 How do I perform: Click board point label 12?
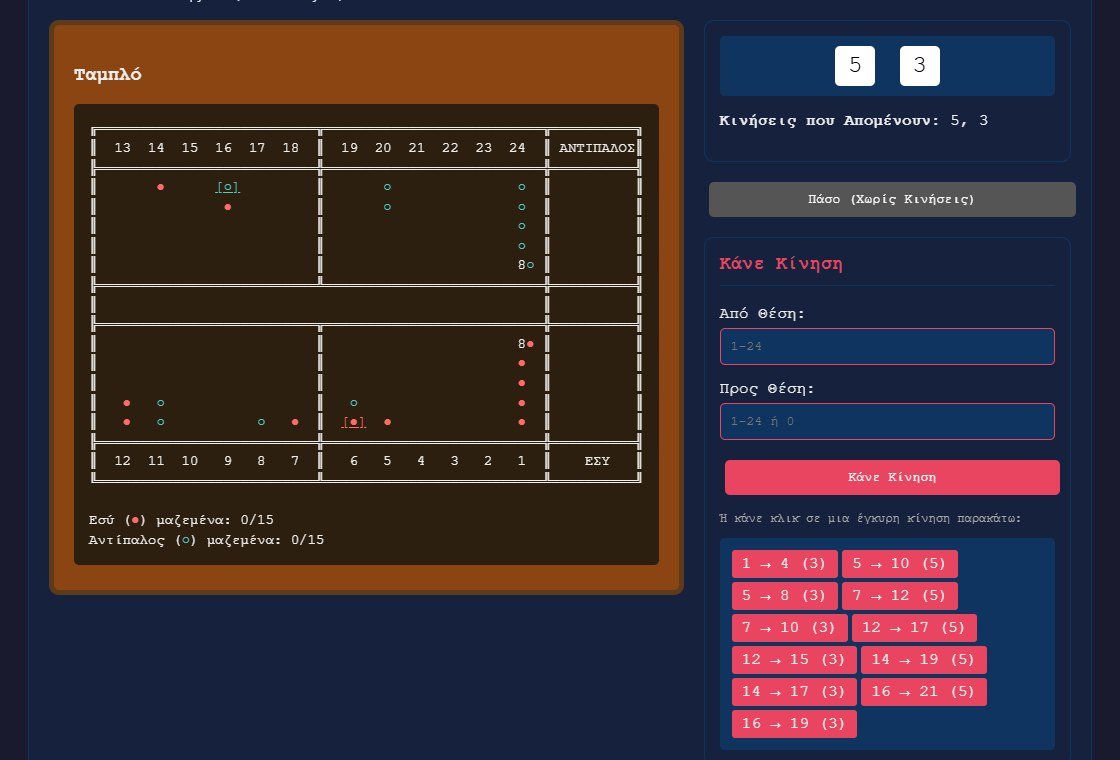[x=123, y=461]
